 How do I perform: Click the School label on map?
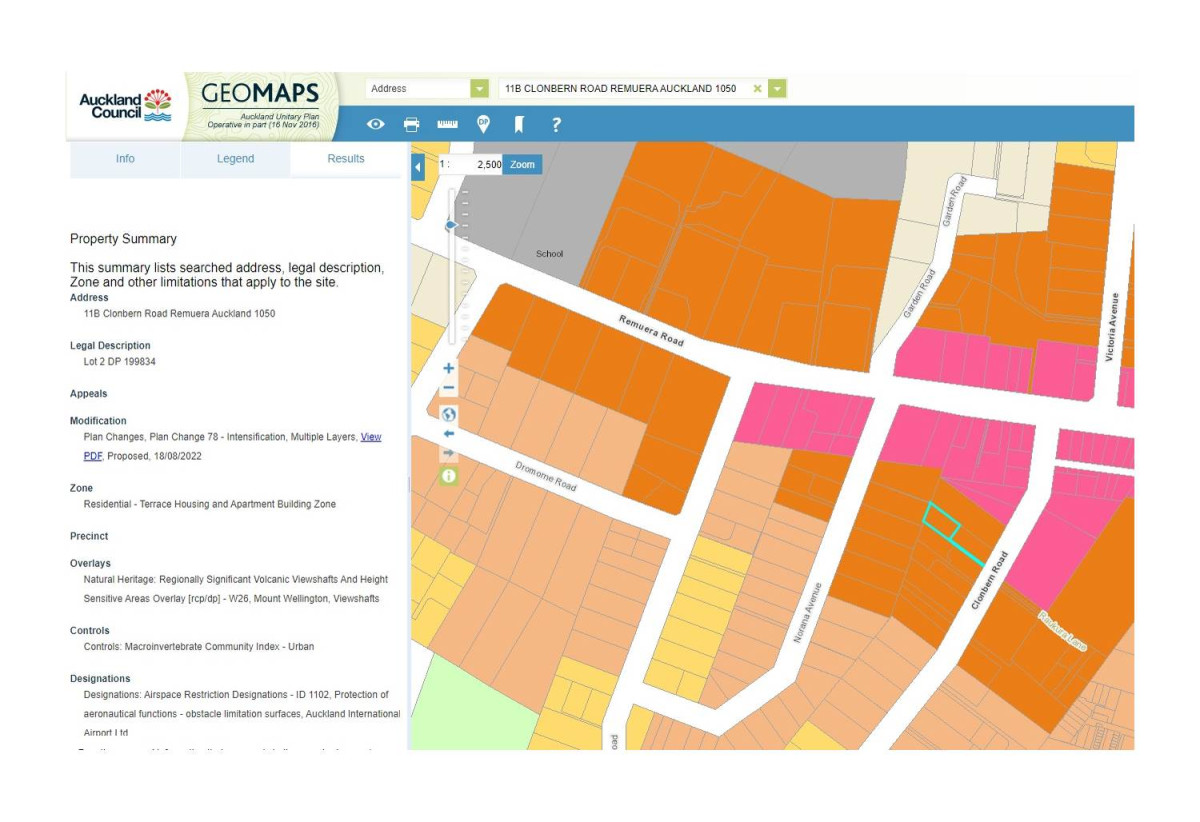tap(550, 254)
